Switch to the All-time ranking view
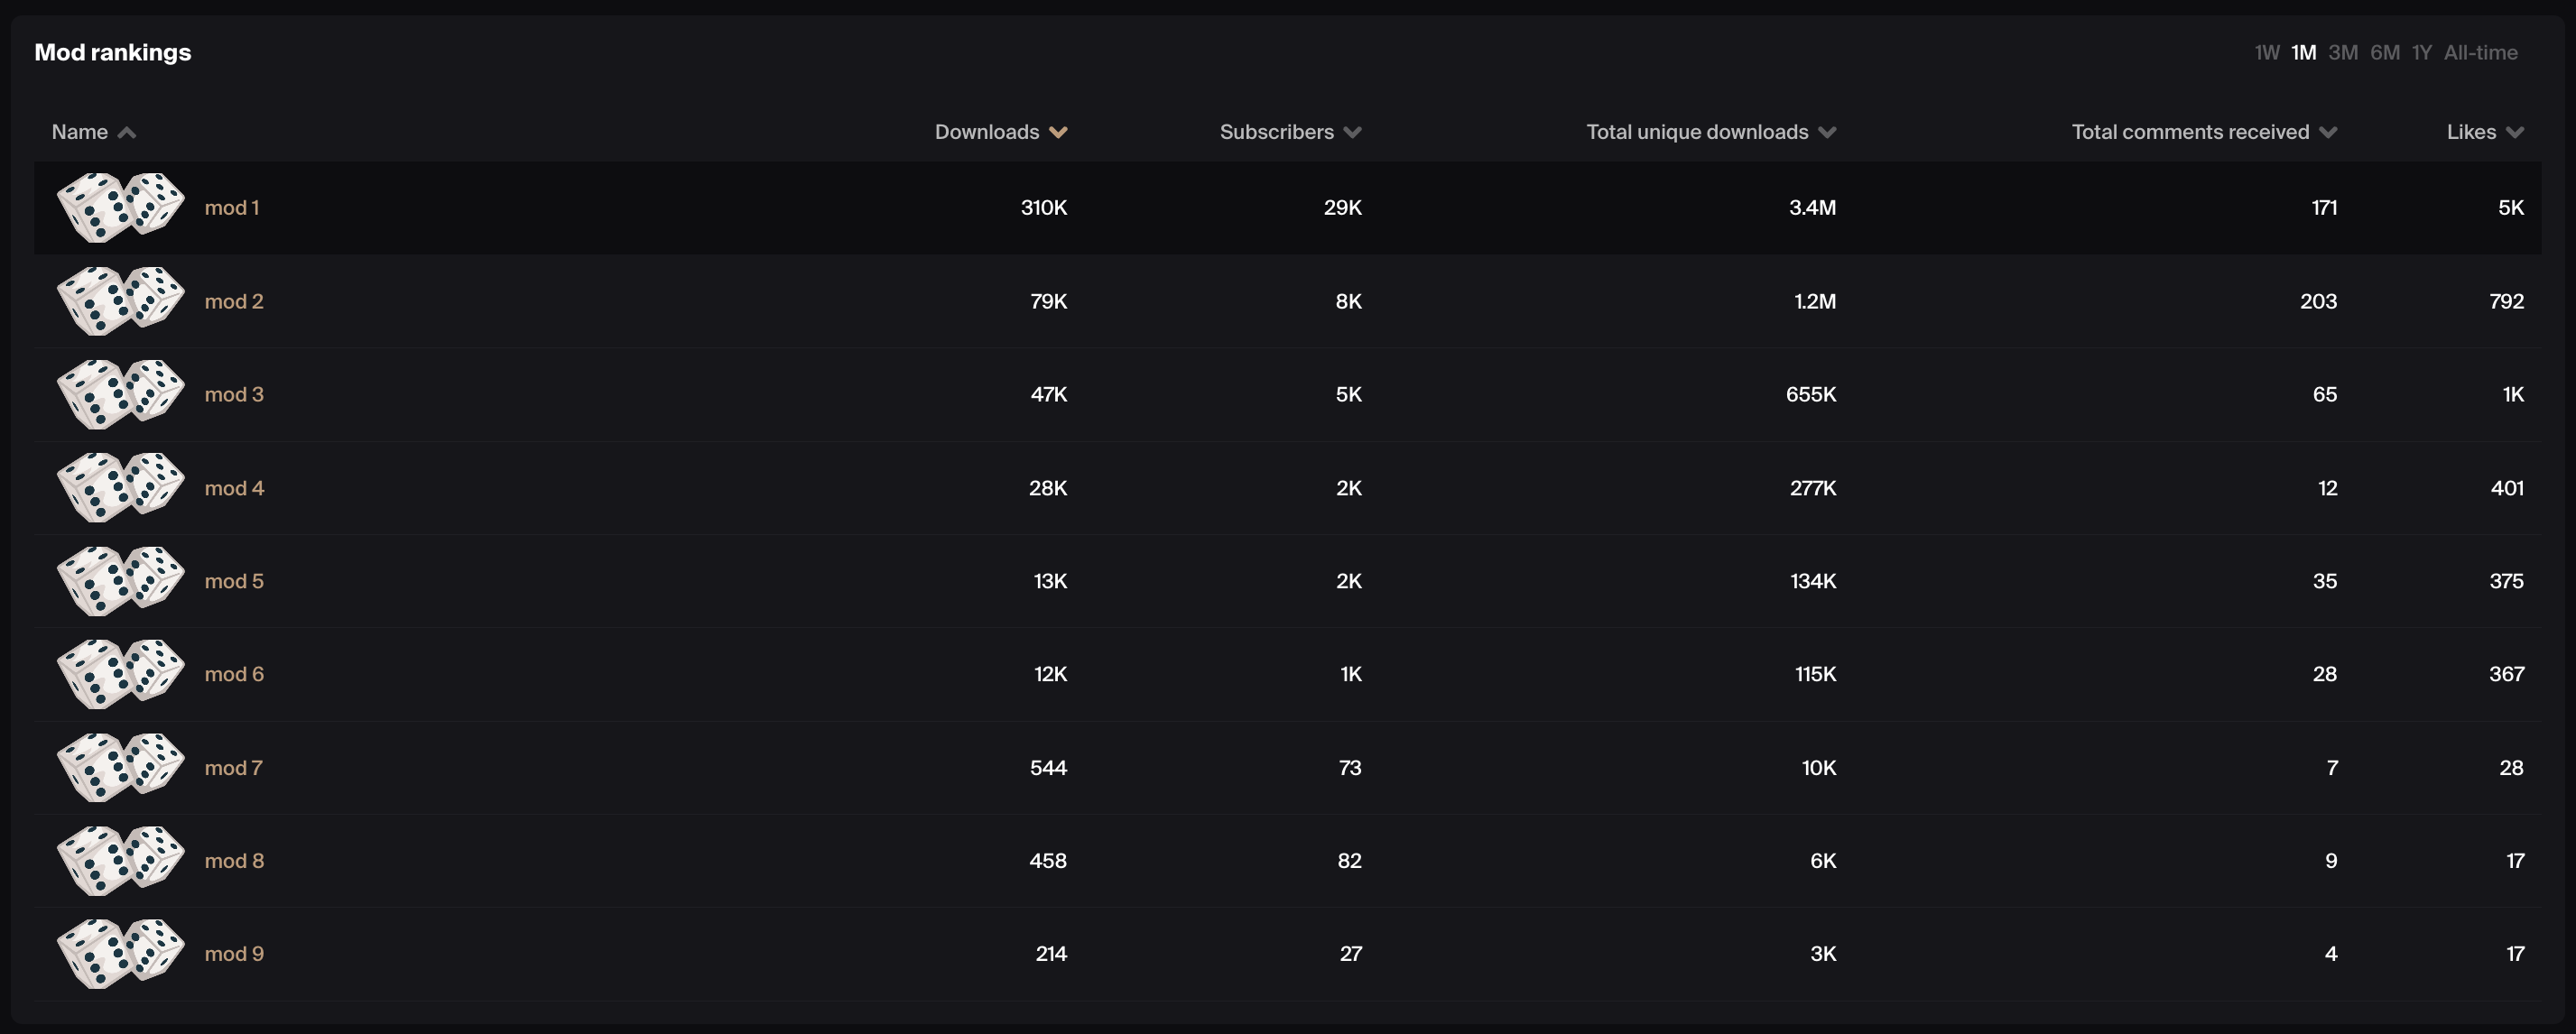The height and width of the screenshot is (1034, 2576). [x=2481, y=52]
